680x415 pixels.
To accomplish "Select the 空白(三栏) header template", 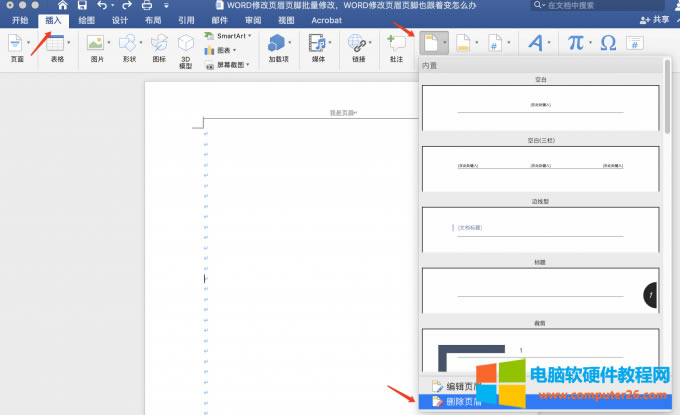I will coord(540,168).
